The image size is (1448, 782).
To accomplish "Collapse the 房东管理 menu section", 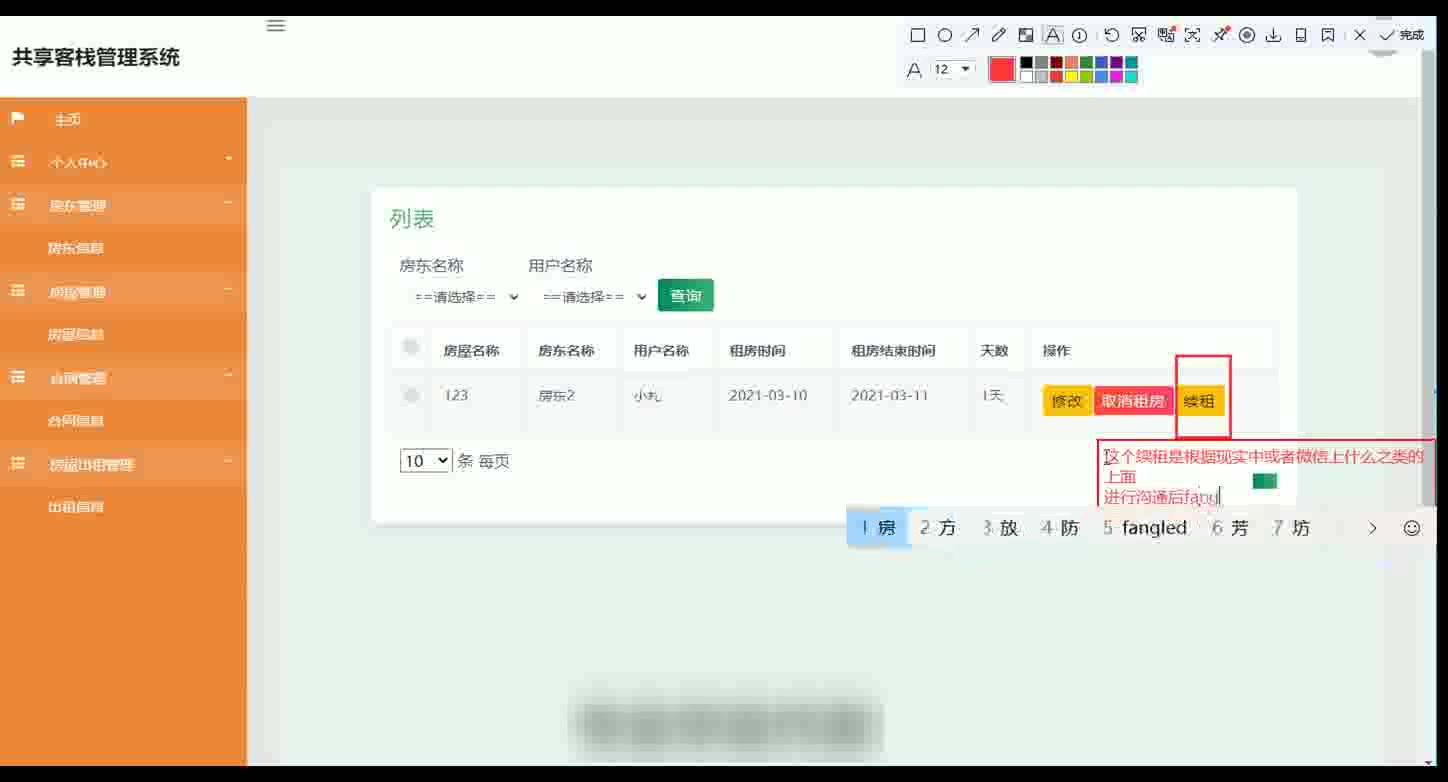I will coord(228,203).
